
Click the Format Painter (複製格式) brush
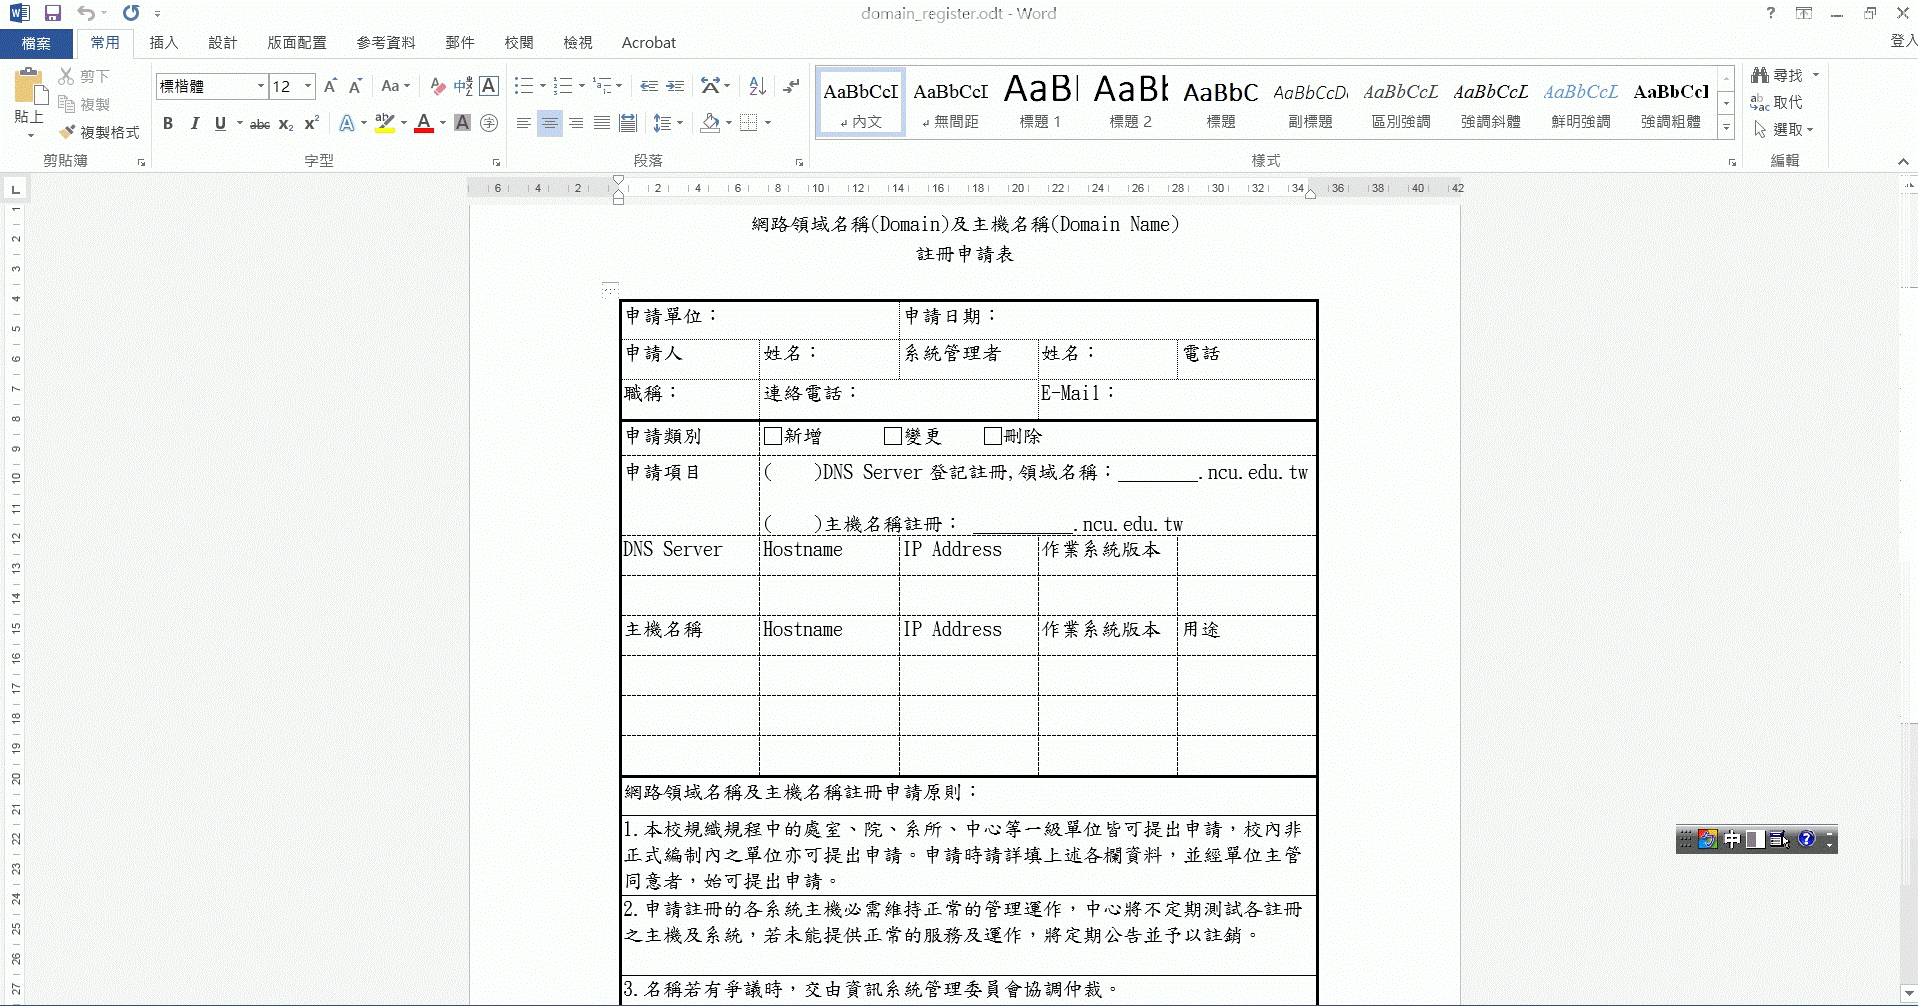[x=99, y=132]
